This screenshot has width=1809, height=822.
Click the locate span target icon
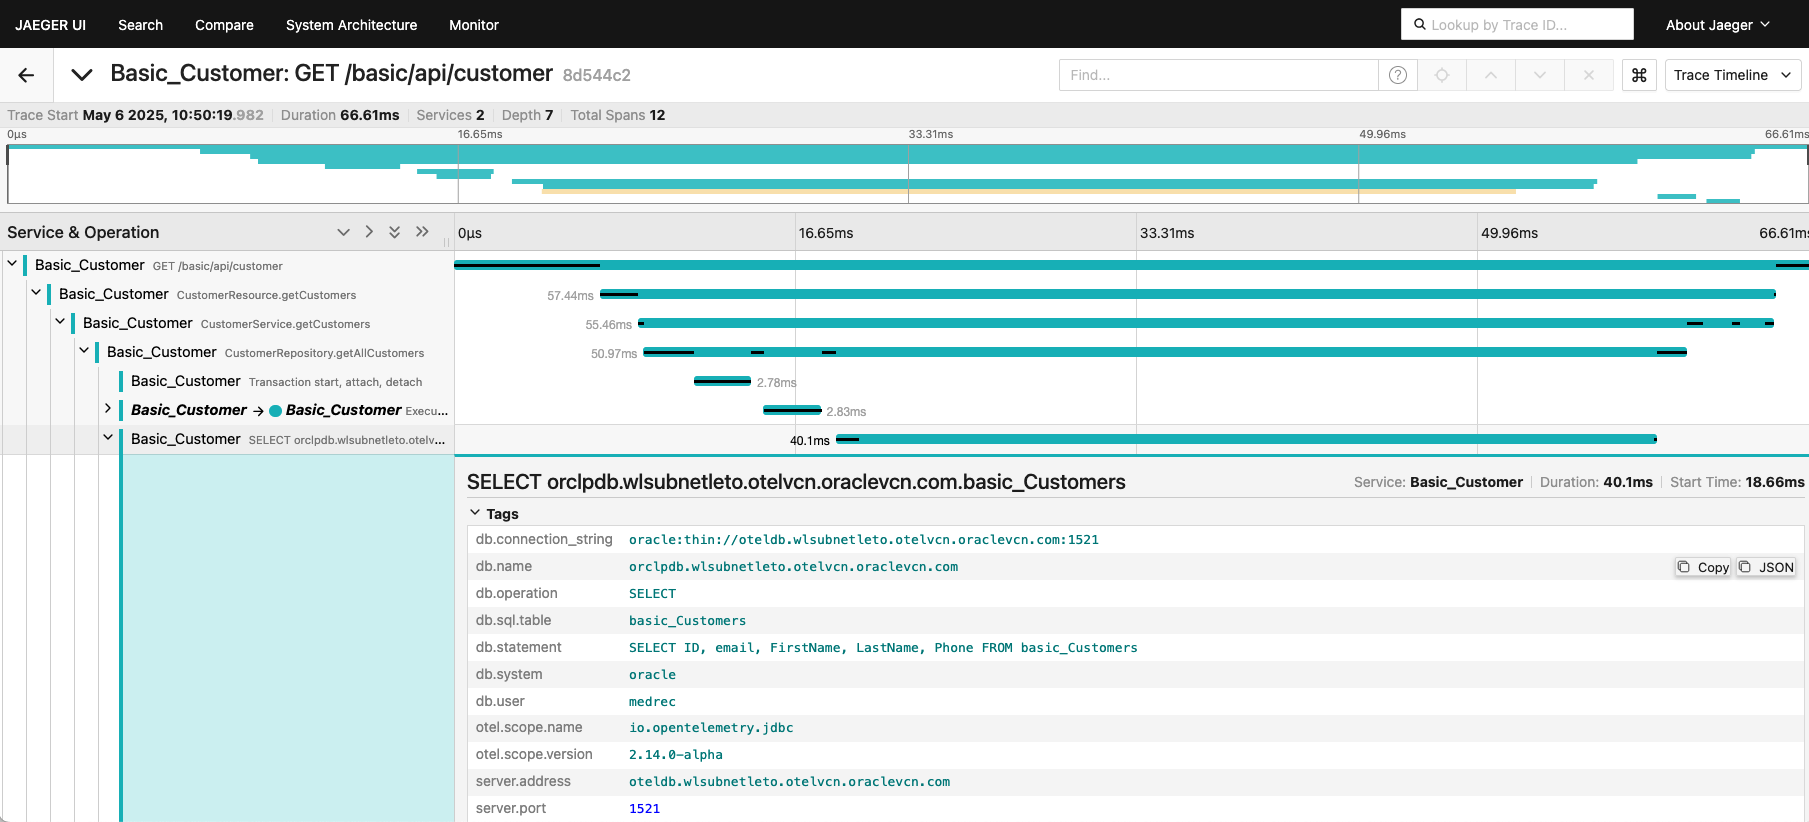click(1442, 75)
